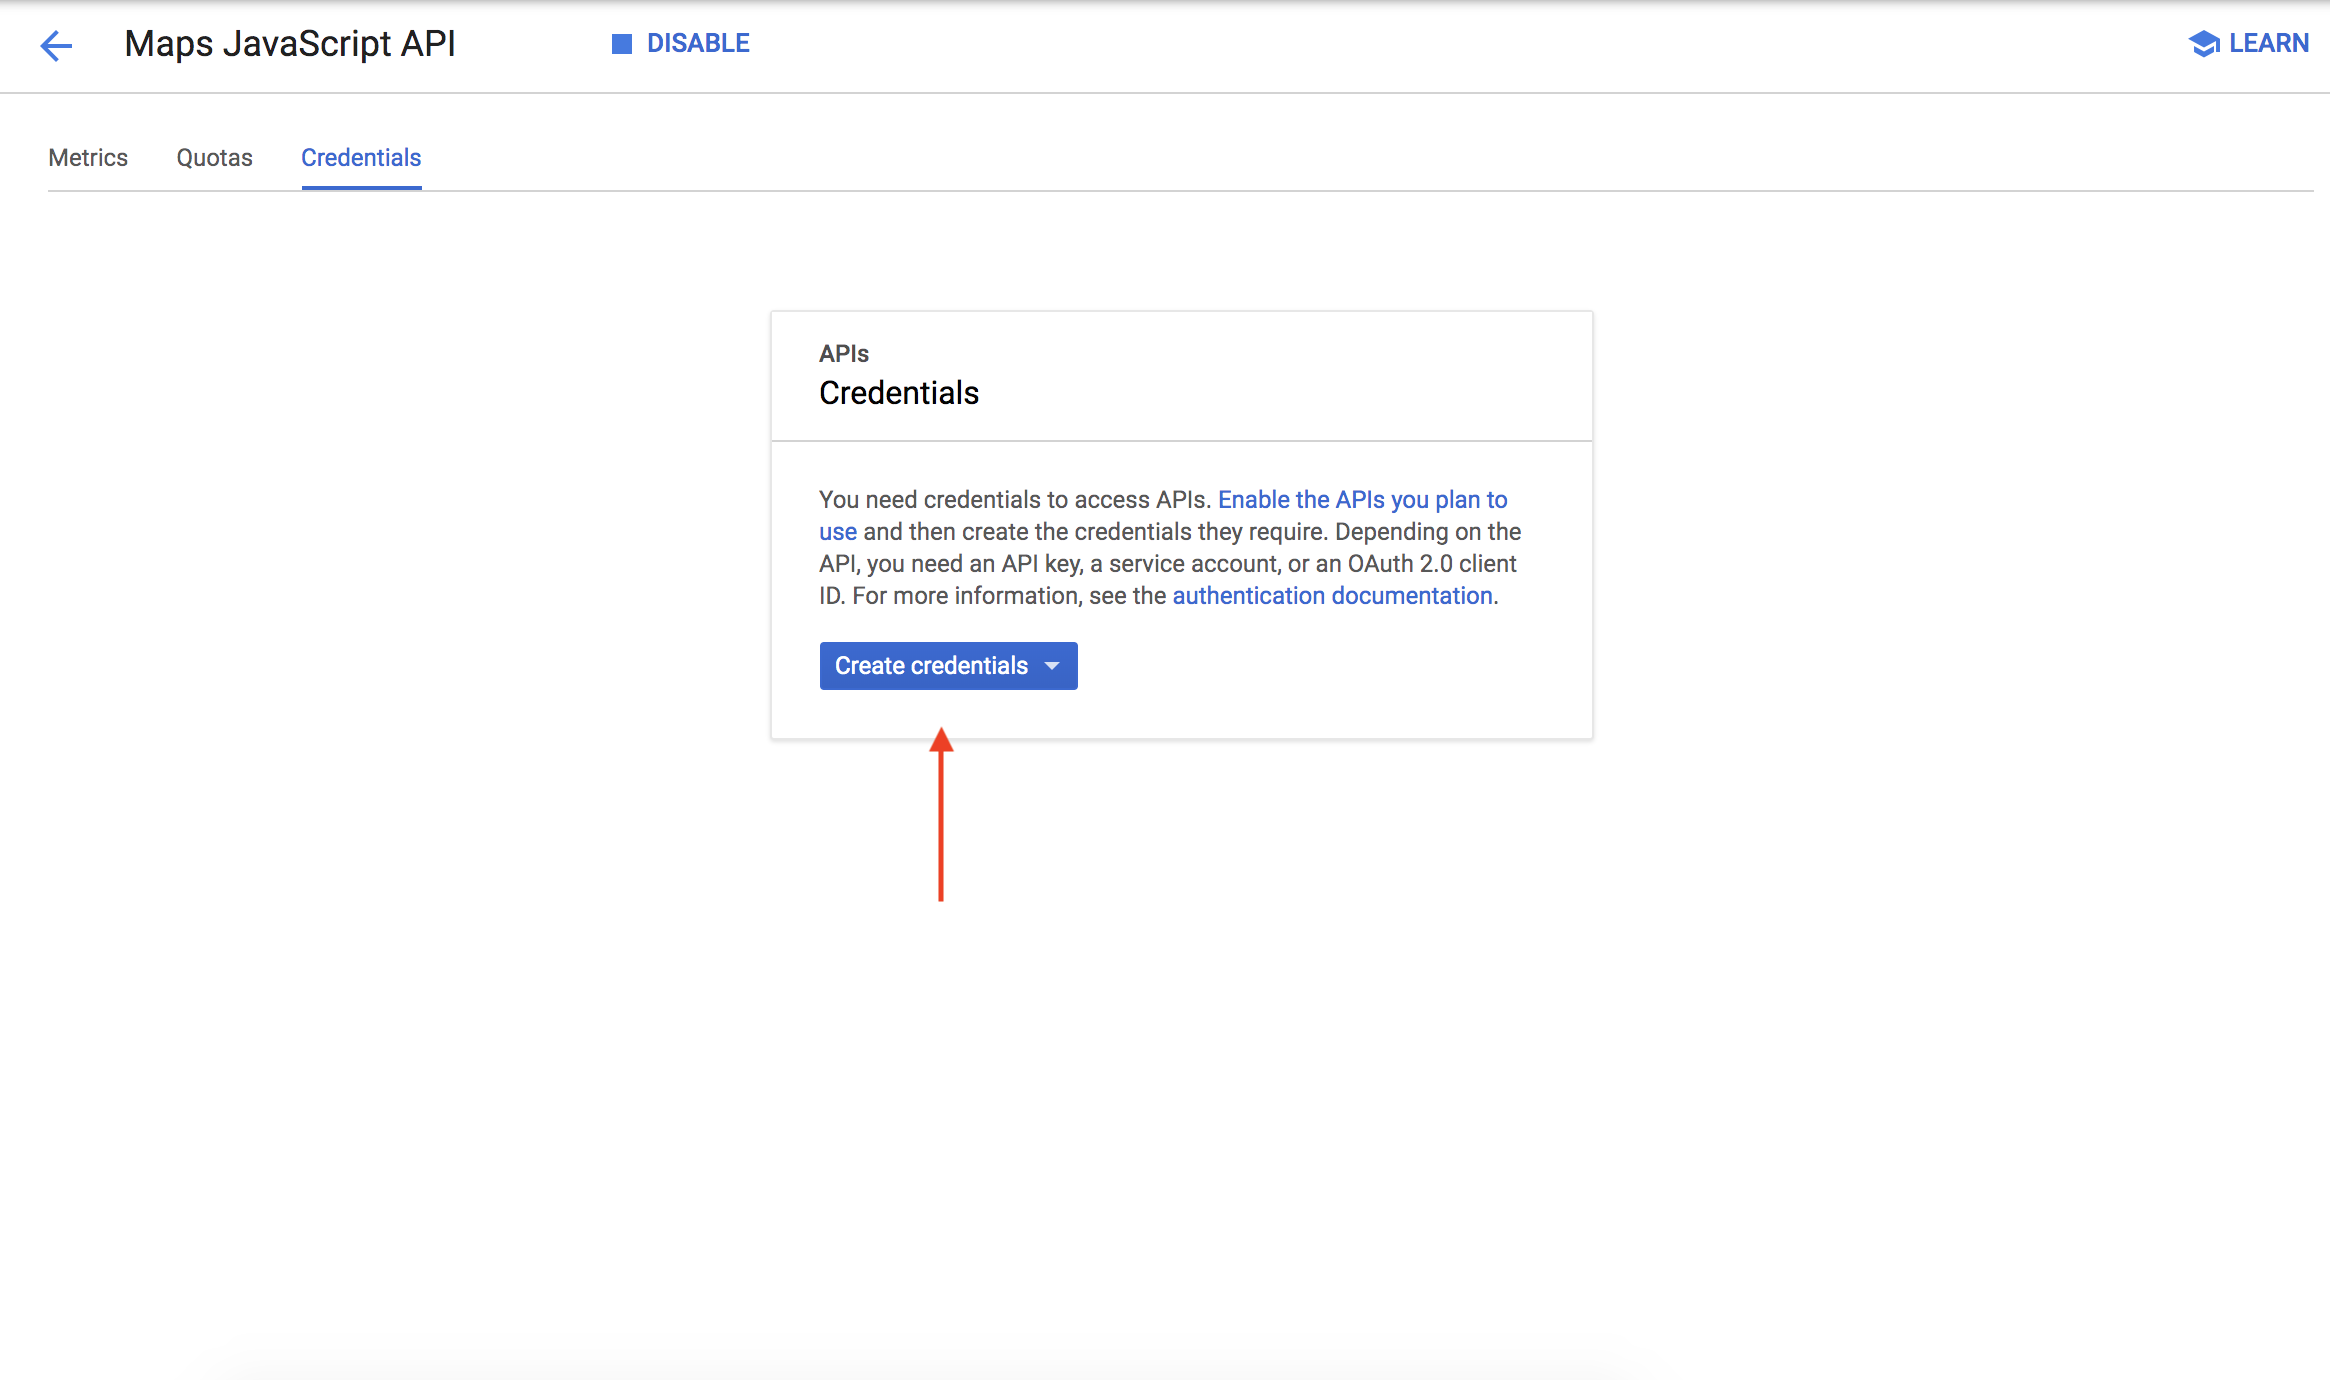The image size is (2330, 1380).
Task: Click the back arrow icon
Action: tap(57, 45)
